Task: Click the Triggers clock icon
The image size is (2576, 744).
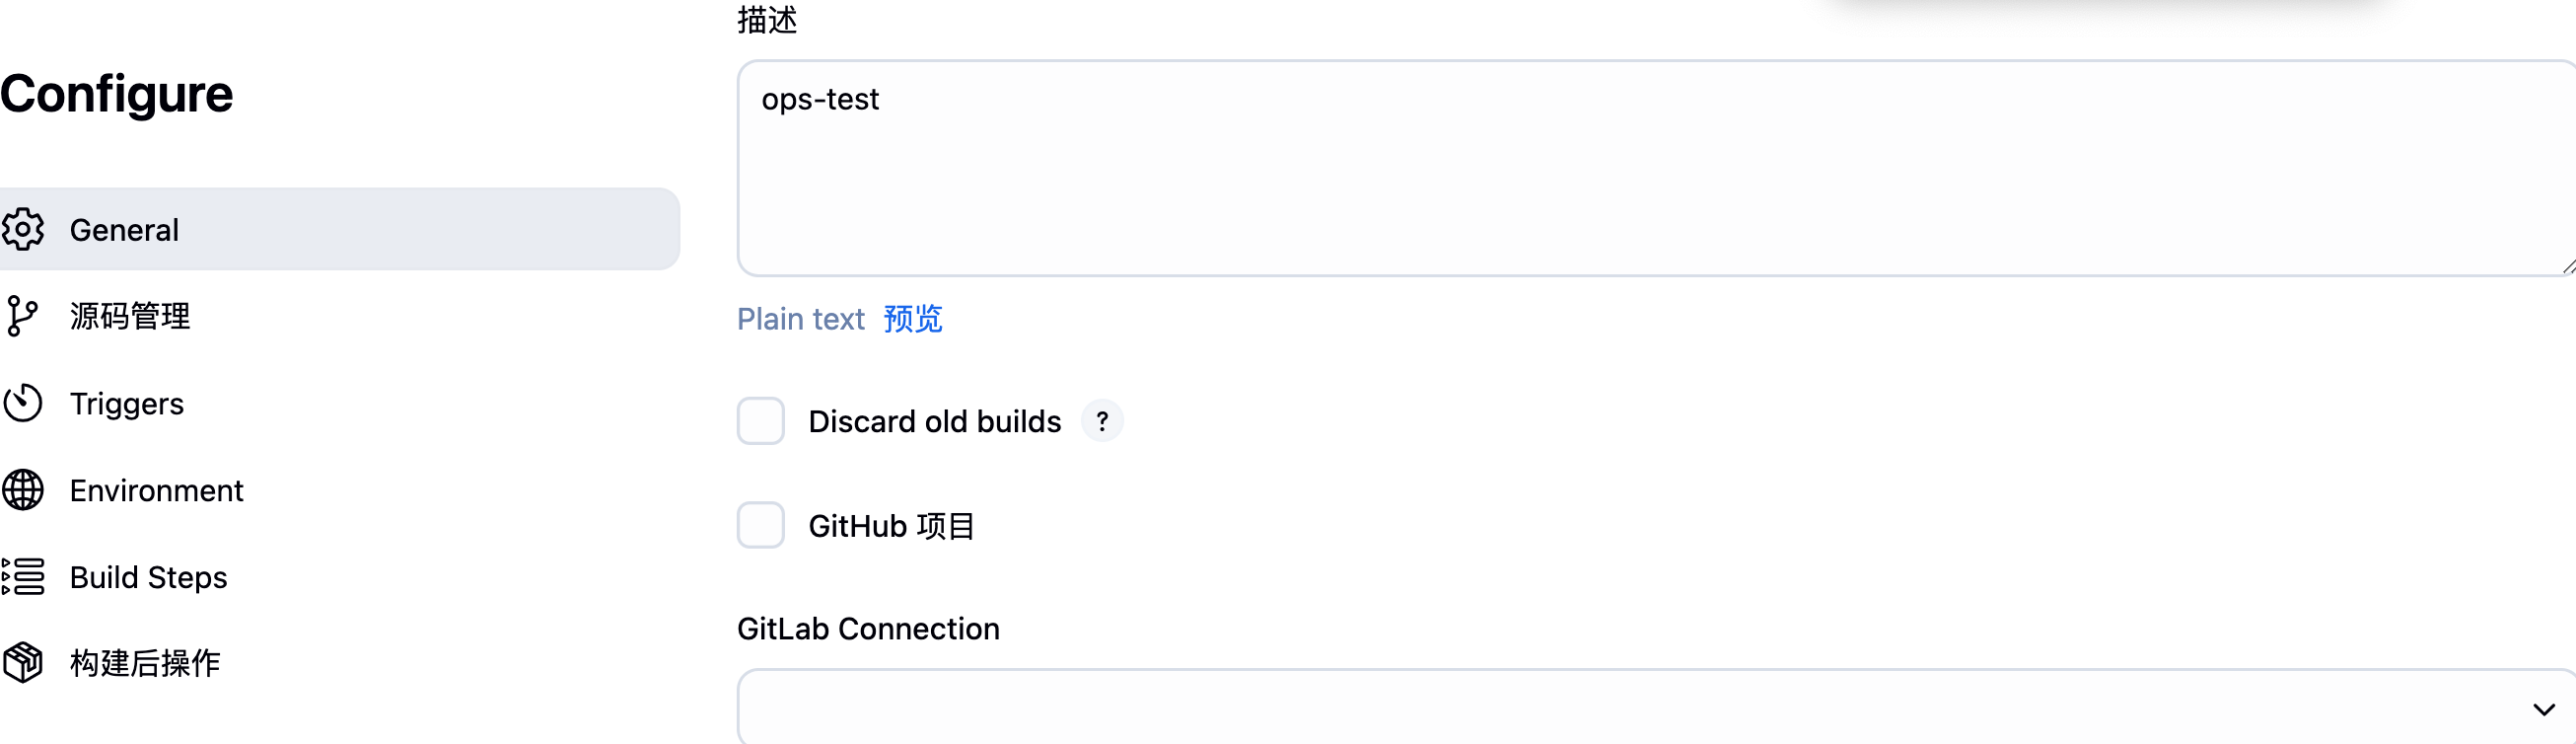Action: point(23,403)
